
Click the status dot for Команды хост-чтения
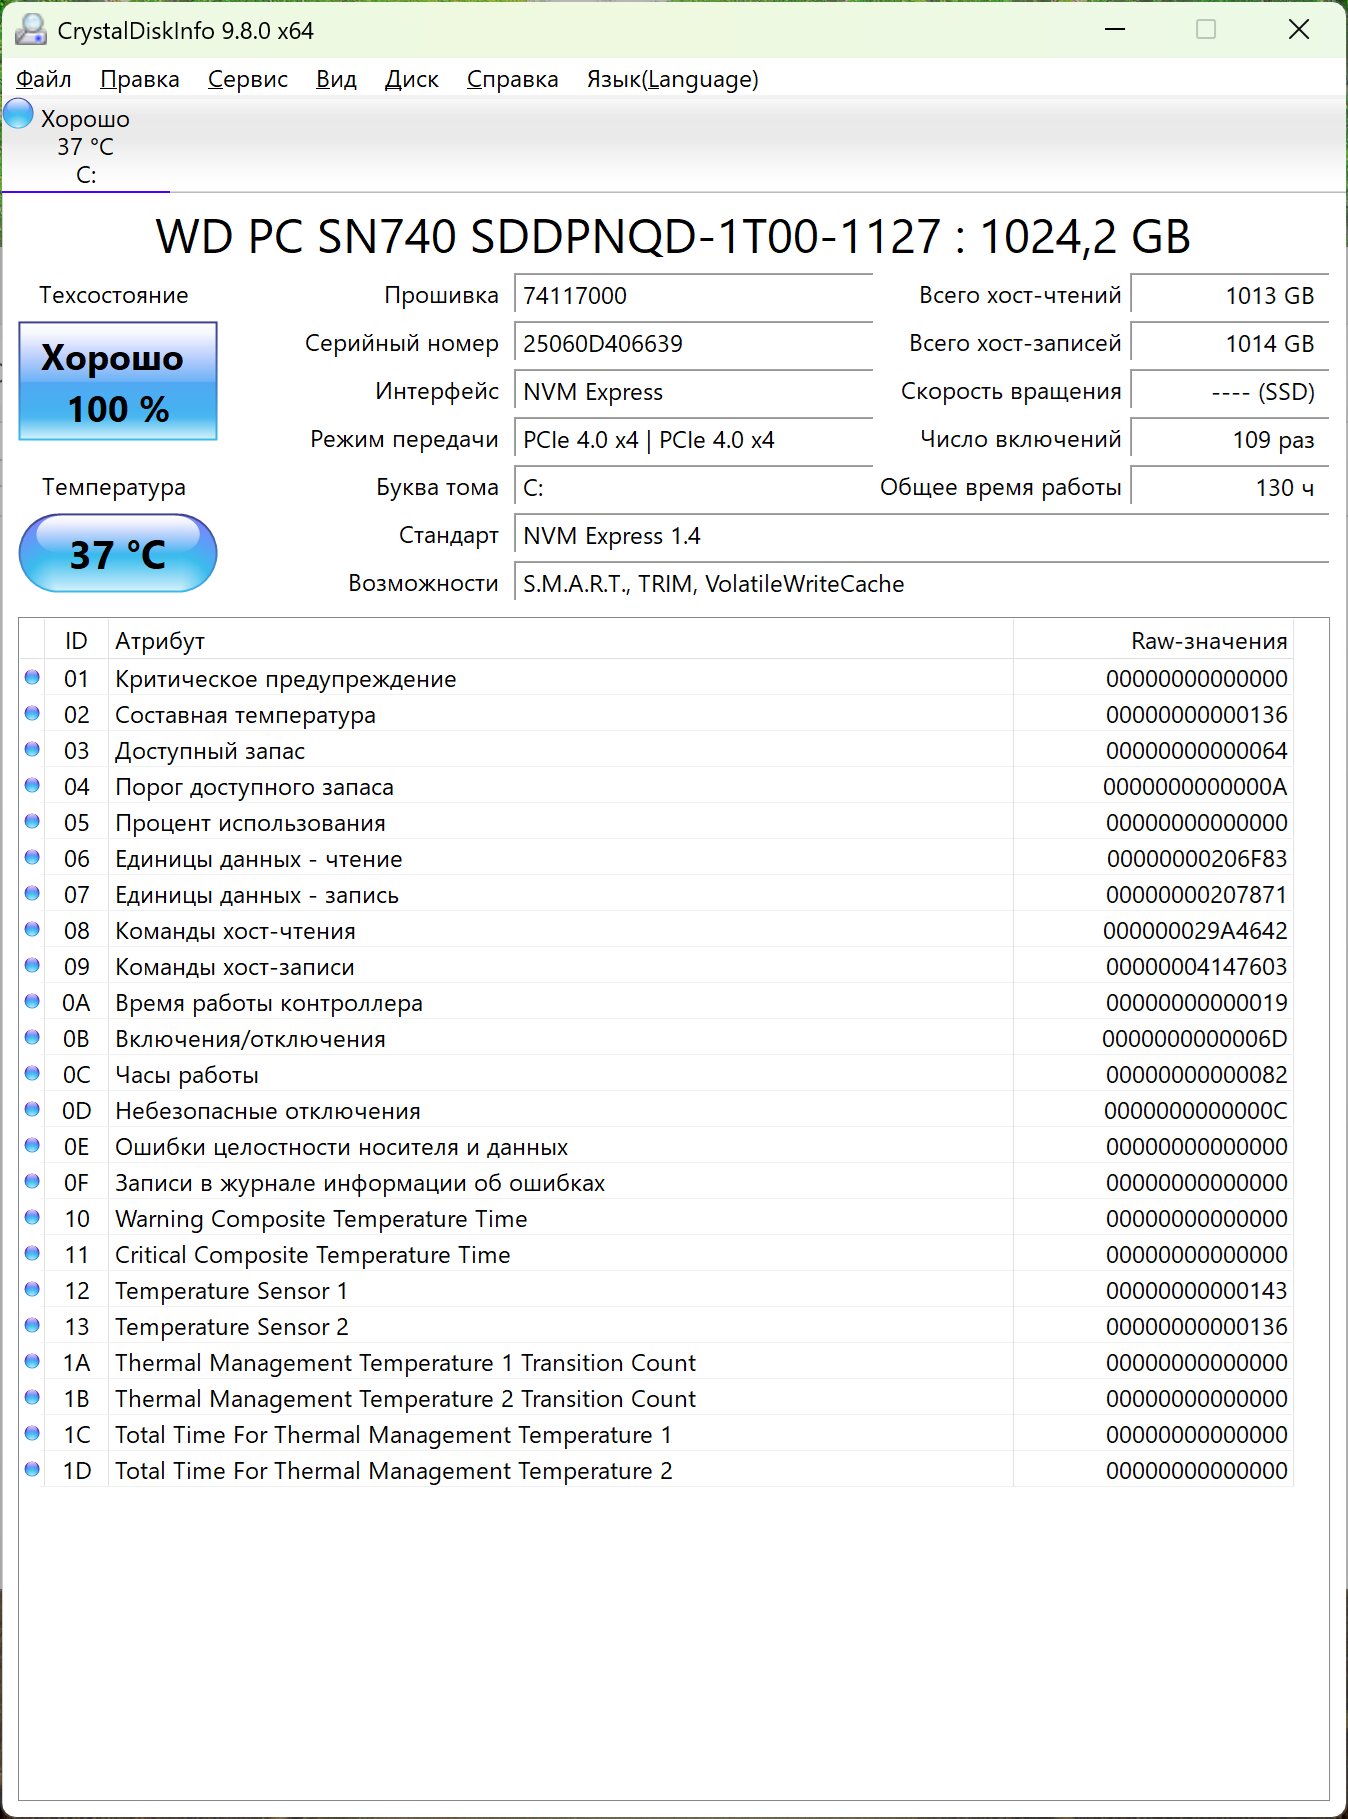[x=32, y=930]
